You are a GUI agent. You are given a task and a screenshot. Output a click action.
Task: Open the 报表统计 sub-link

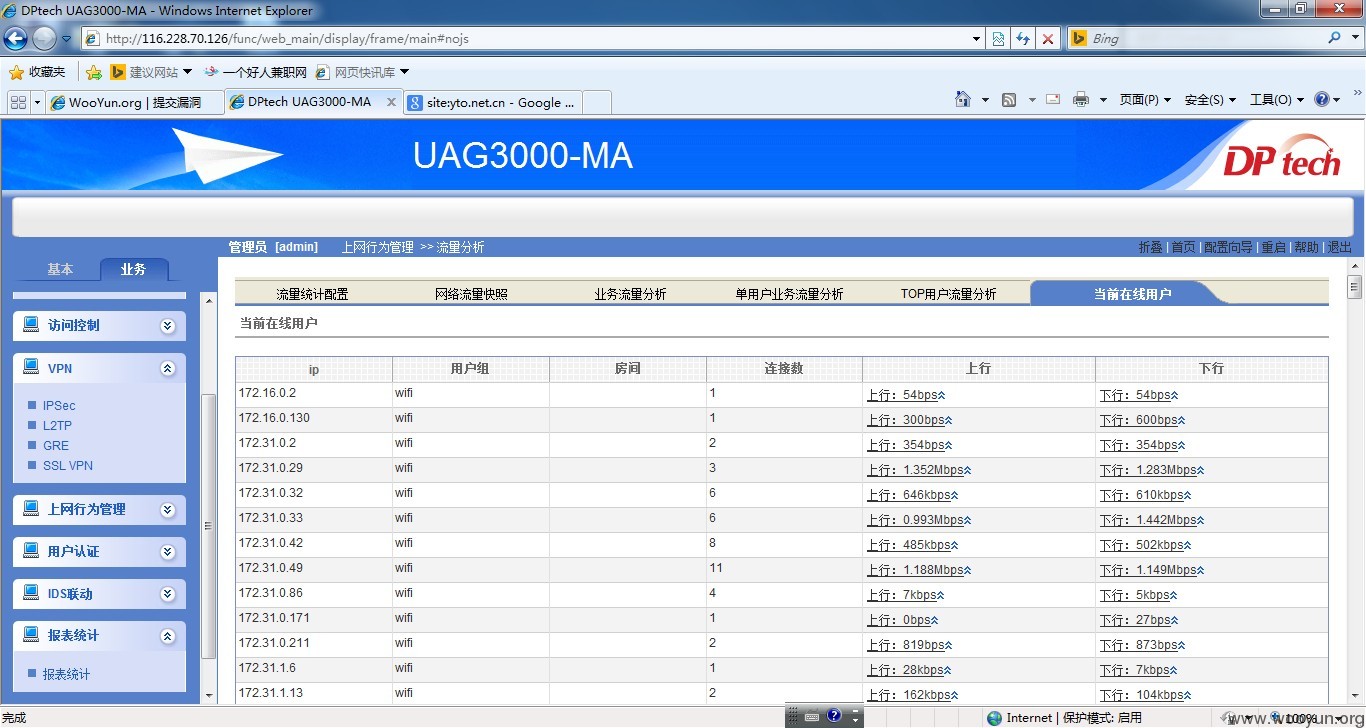tap(66, 675)
